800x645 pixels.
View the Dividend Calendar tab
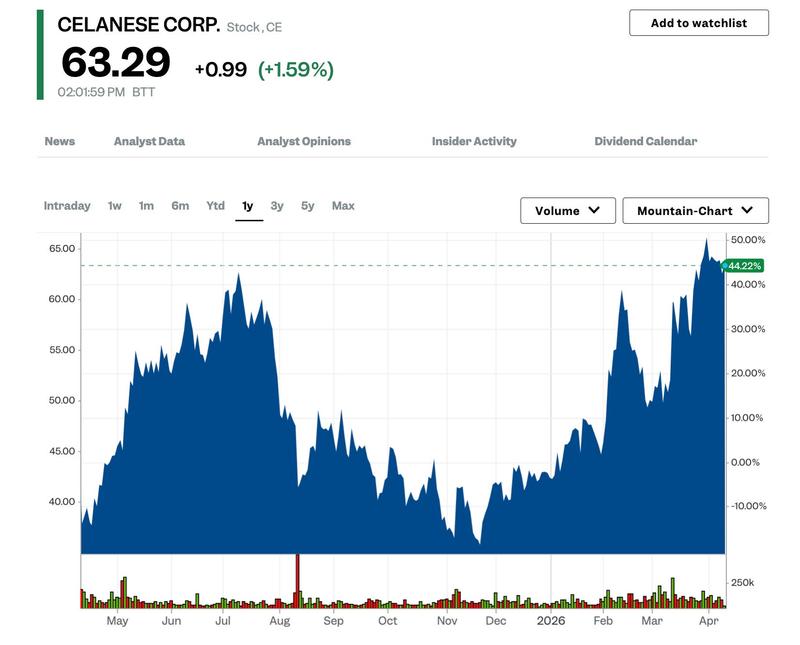click(x=645, y=141)
